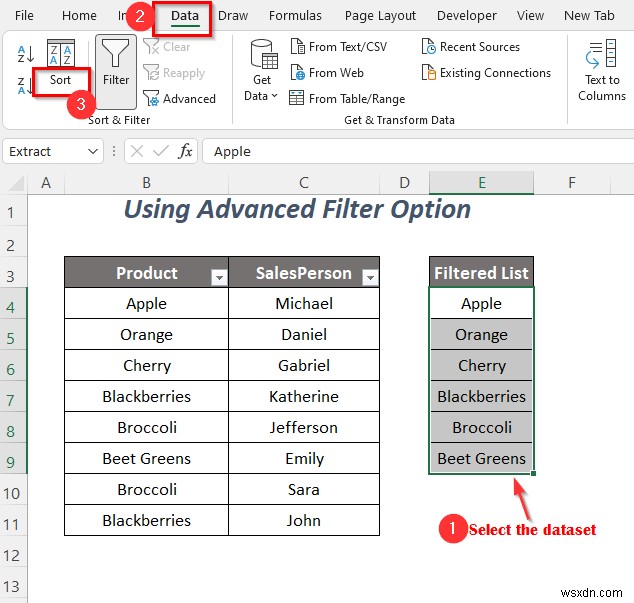The height and width of the screenshot is (603, 634).
Task: Open Existing Connections
Action: tap(486, 73)
